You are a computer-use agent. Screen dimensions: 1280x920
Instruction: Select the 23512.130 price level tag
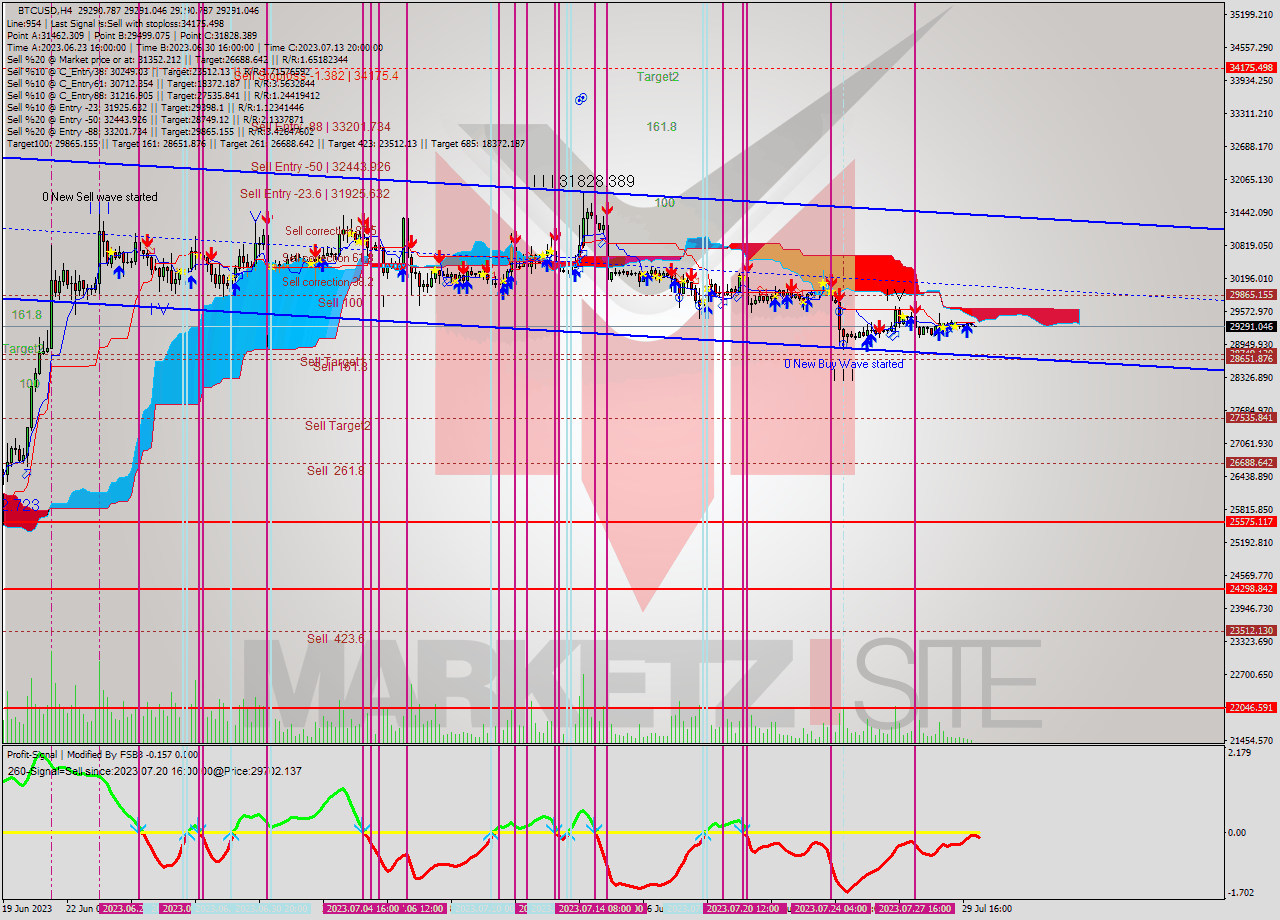coord(1251,631)
